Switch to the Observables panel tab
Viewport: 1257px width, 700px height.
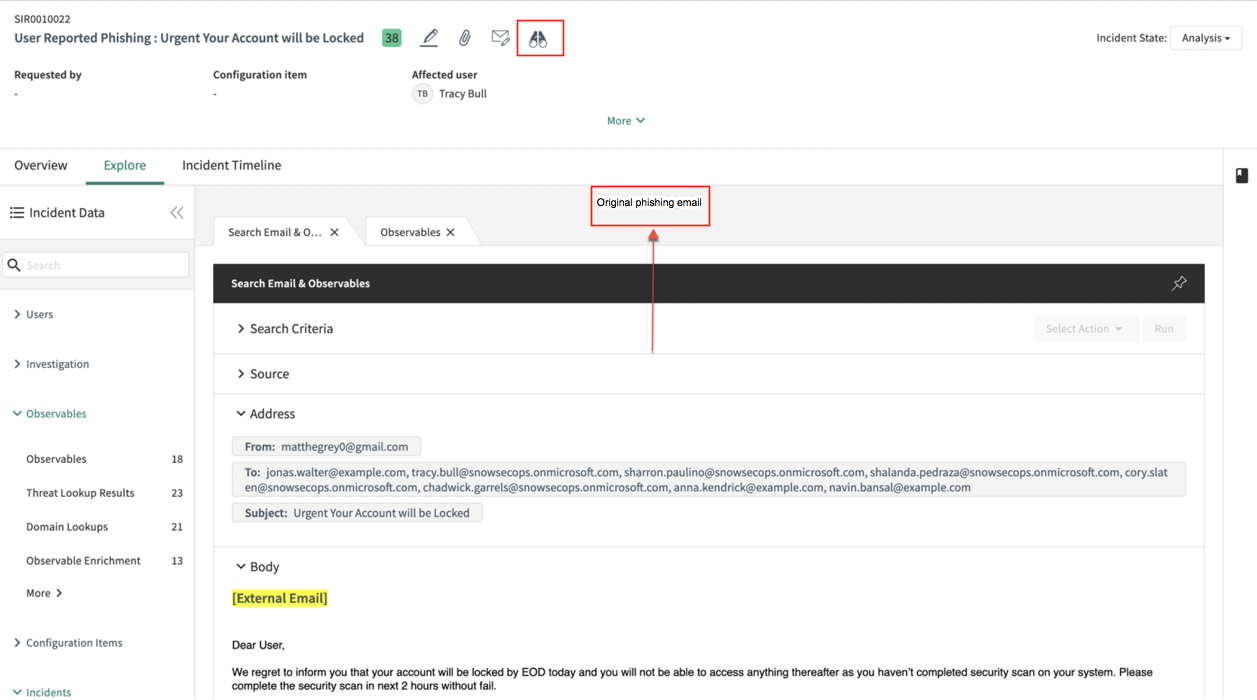point(410,232)
